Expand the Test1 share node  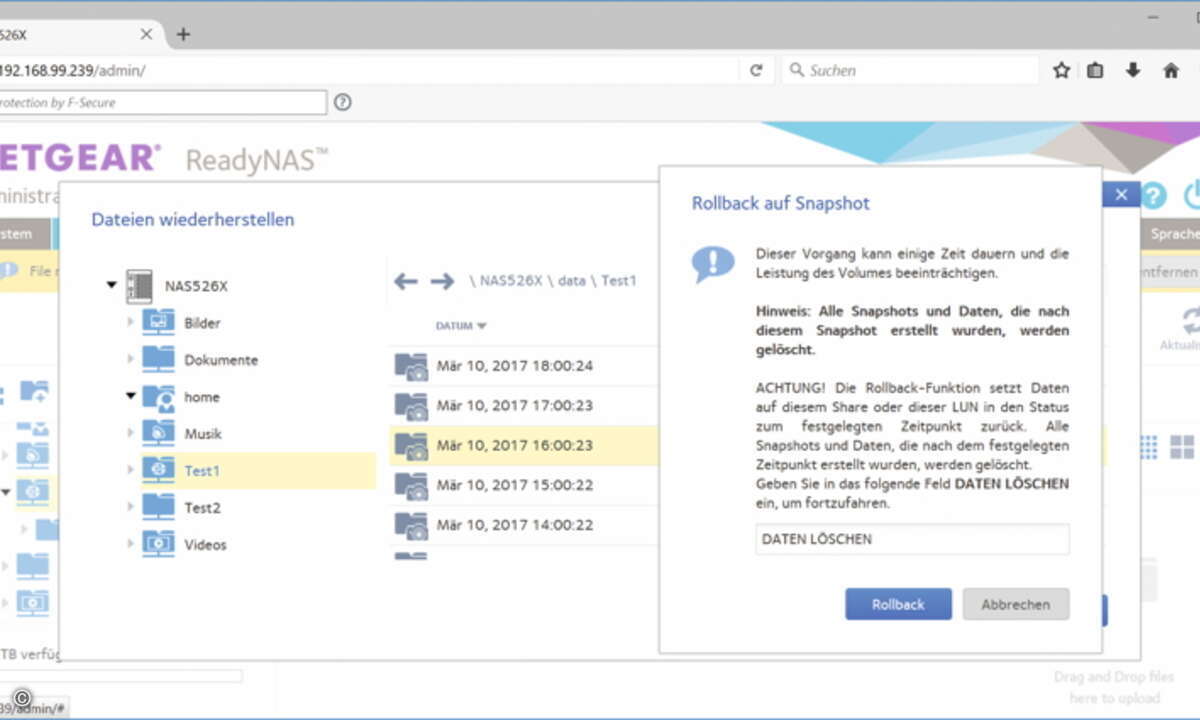pos(131,471)
